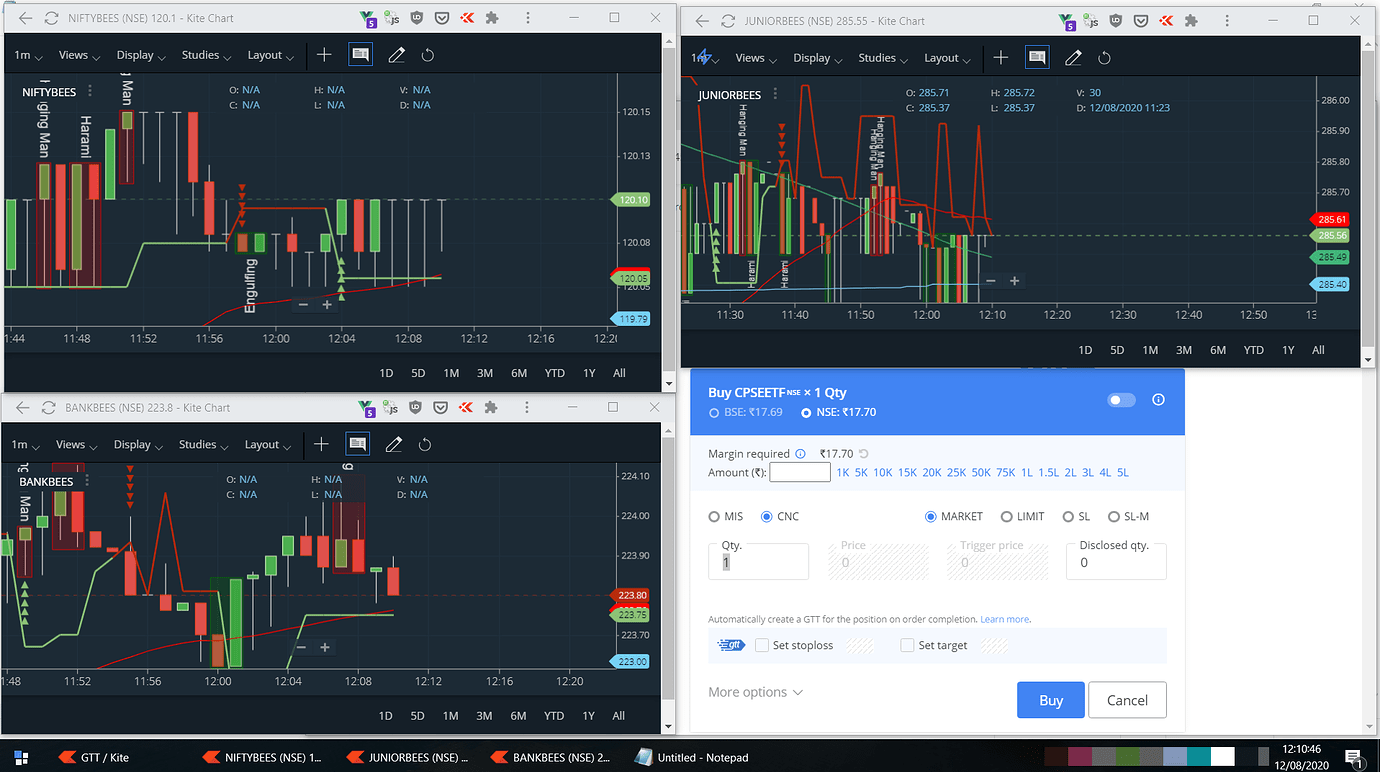Open the GTT Learn more link

(1004, 618)
